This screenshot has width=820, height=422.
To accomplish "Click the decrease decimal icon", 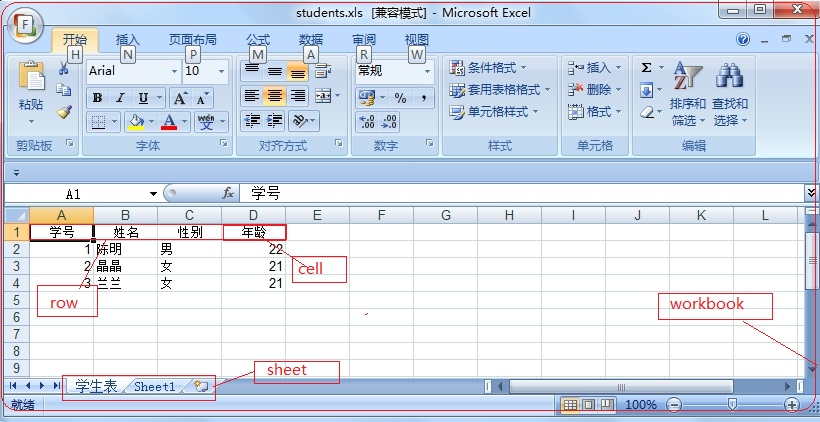I will (390, 121).
